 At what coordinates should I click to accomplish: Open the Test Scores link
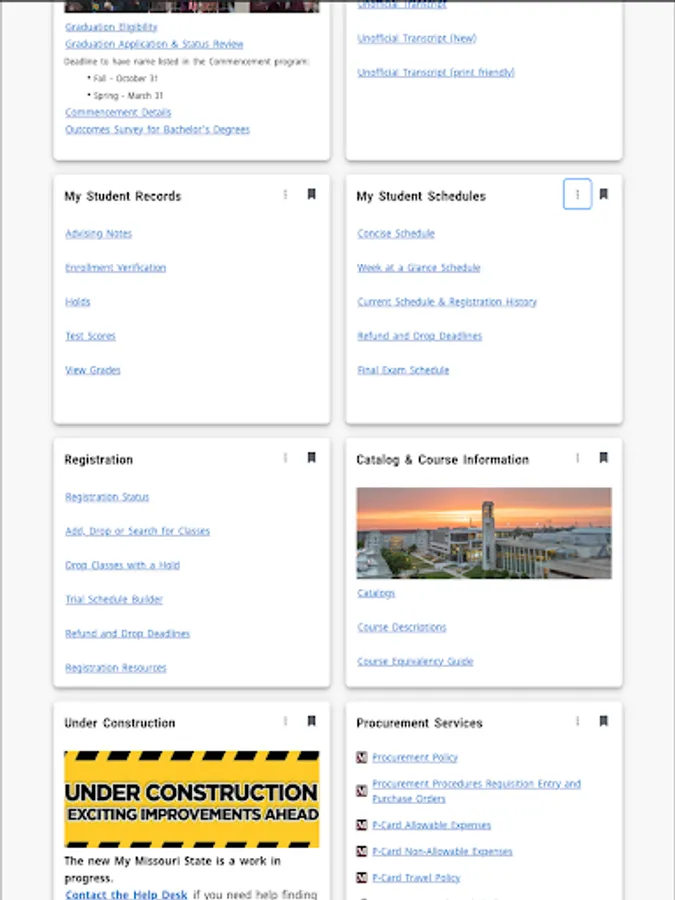click(x=90, y=336)
